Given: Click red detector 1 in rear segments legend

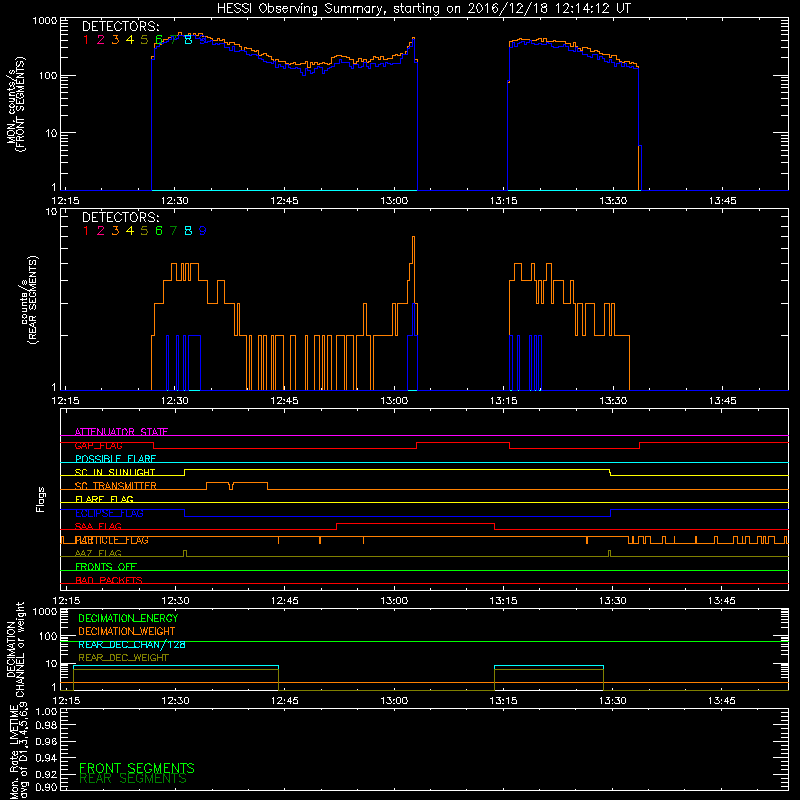Looking at the screenshot, I should click(x=86, y=231).
